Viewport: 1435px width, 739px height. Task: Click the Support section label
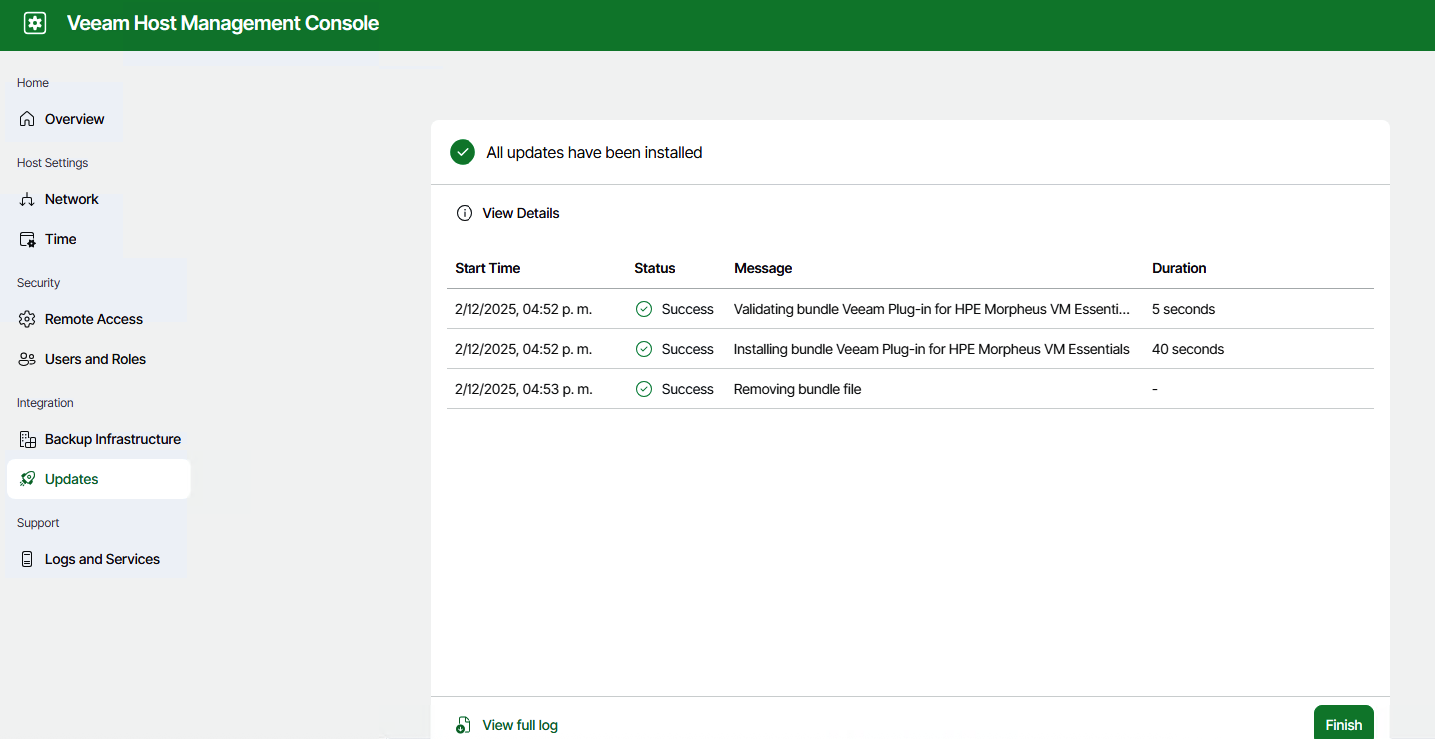tap(38, 523)
